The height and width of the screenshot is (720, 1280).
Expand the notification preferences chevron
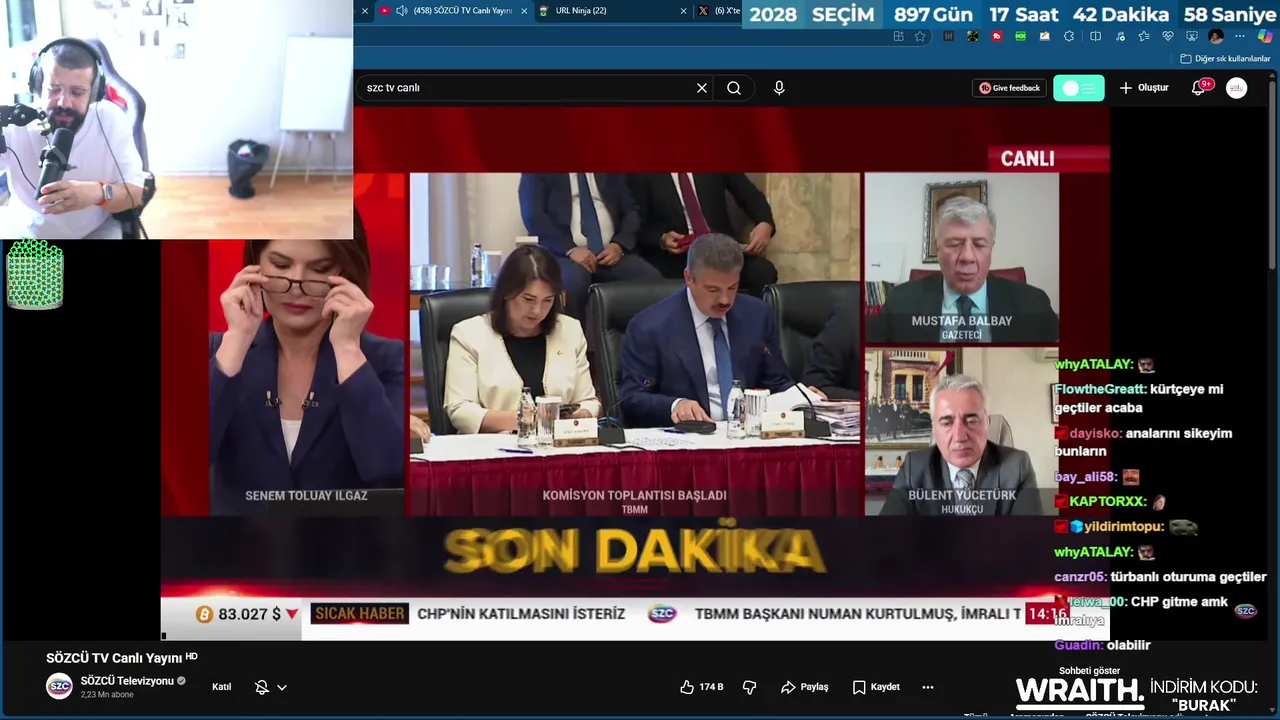(x=282, y=687)
